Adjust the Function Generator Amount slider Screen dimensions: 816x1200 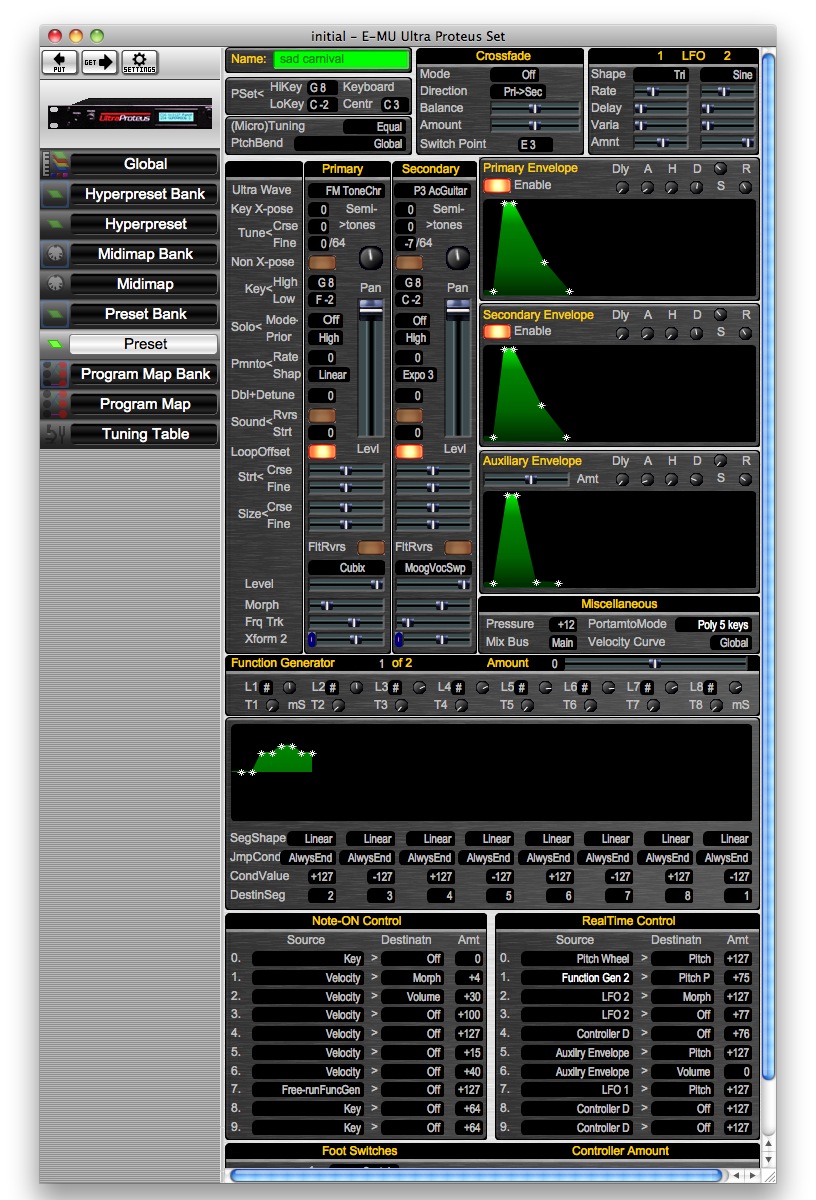pos(655,663)
